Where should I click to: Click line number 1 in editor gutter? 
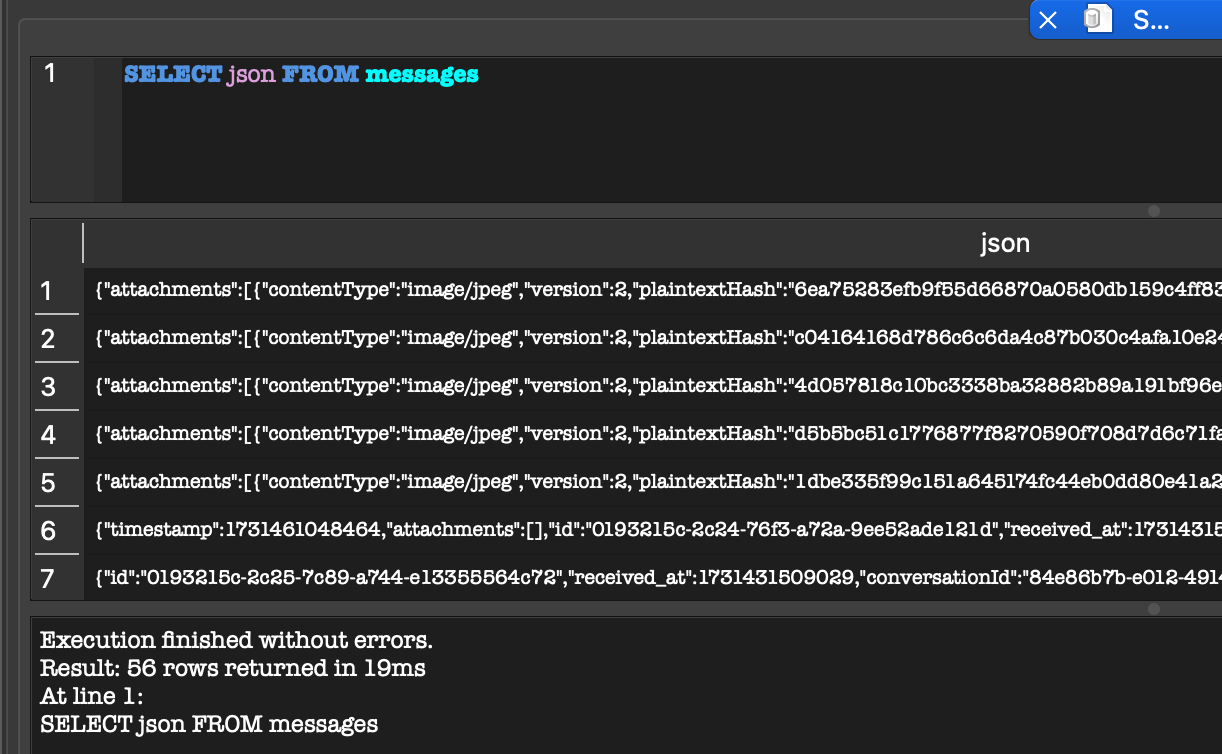click(50, 73)
